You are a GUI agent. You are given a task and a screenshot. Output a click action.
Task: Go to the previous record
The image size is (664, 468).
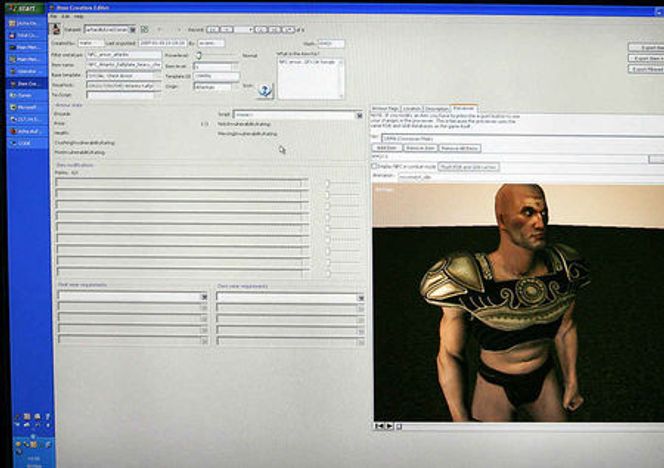(x=227, y=30)
